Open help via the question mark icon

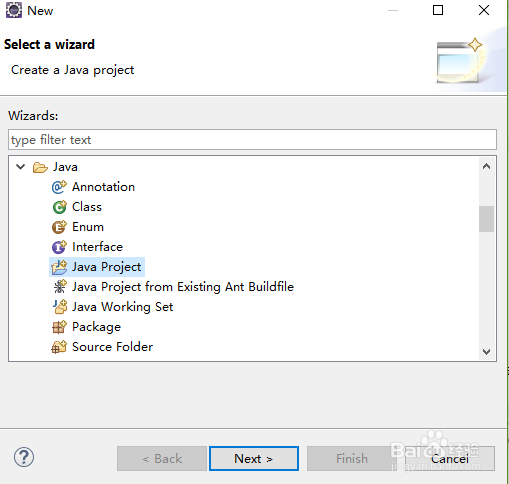tap(24, 457)
